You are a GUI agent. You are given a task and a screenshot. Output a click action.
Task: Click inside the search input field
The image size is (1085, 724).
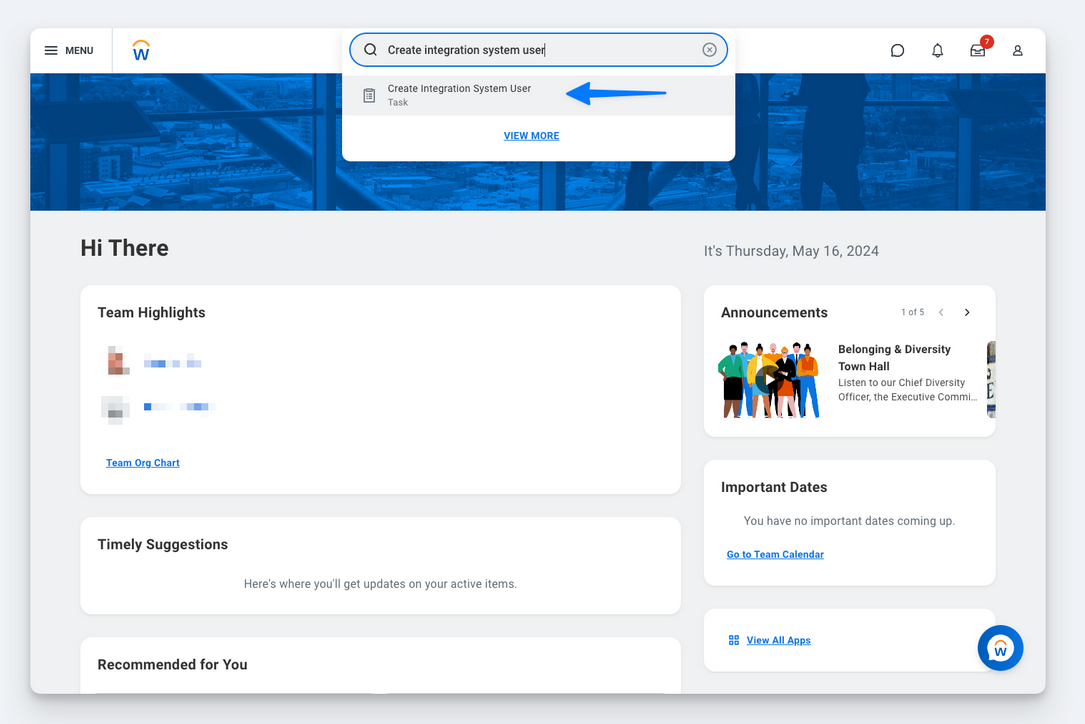(540, 50)
